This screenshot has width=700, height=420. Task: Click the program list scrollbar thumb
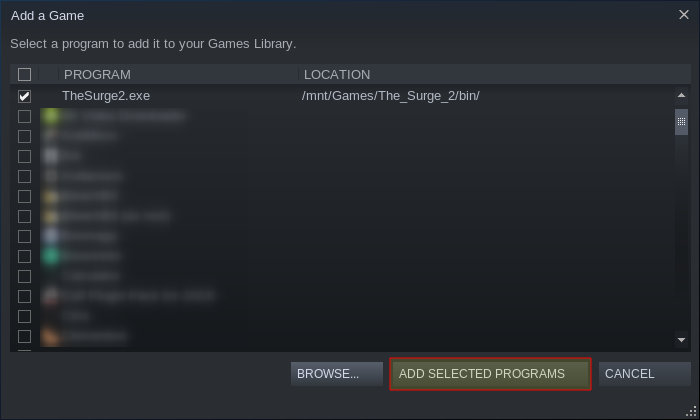point(681,121)
